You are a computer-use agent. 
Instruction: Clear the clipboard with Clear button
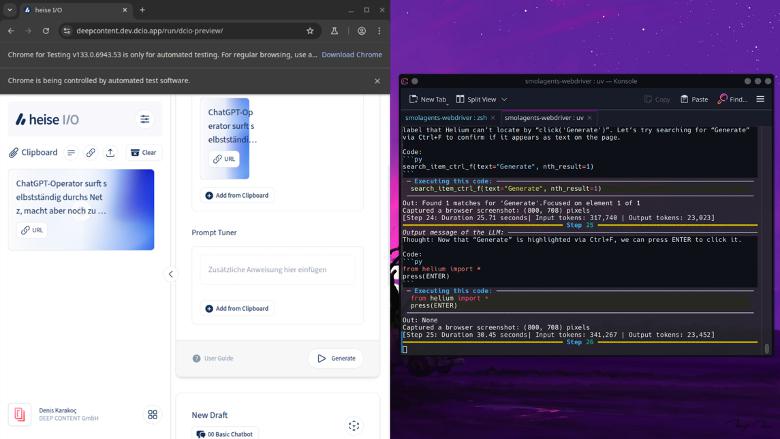click(x=143, y=153)
